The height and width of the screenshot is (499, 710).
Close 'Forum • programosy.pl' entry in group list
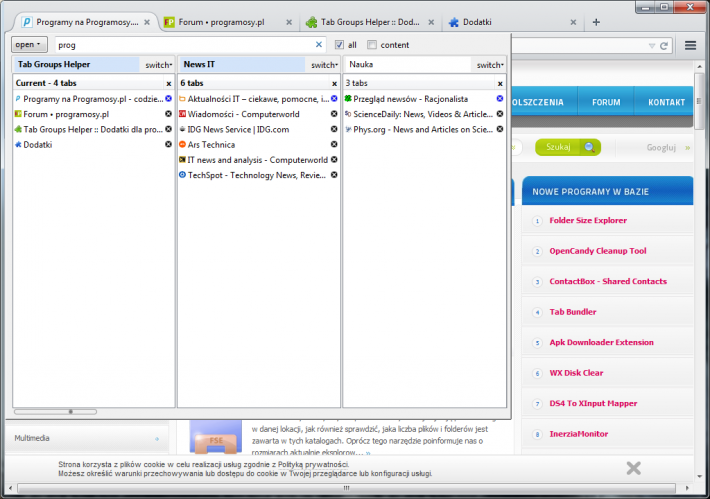click(168, 114)
